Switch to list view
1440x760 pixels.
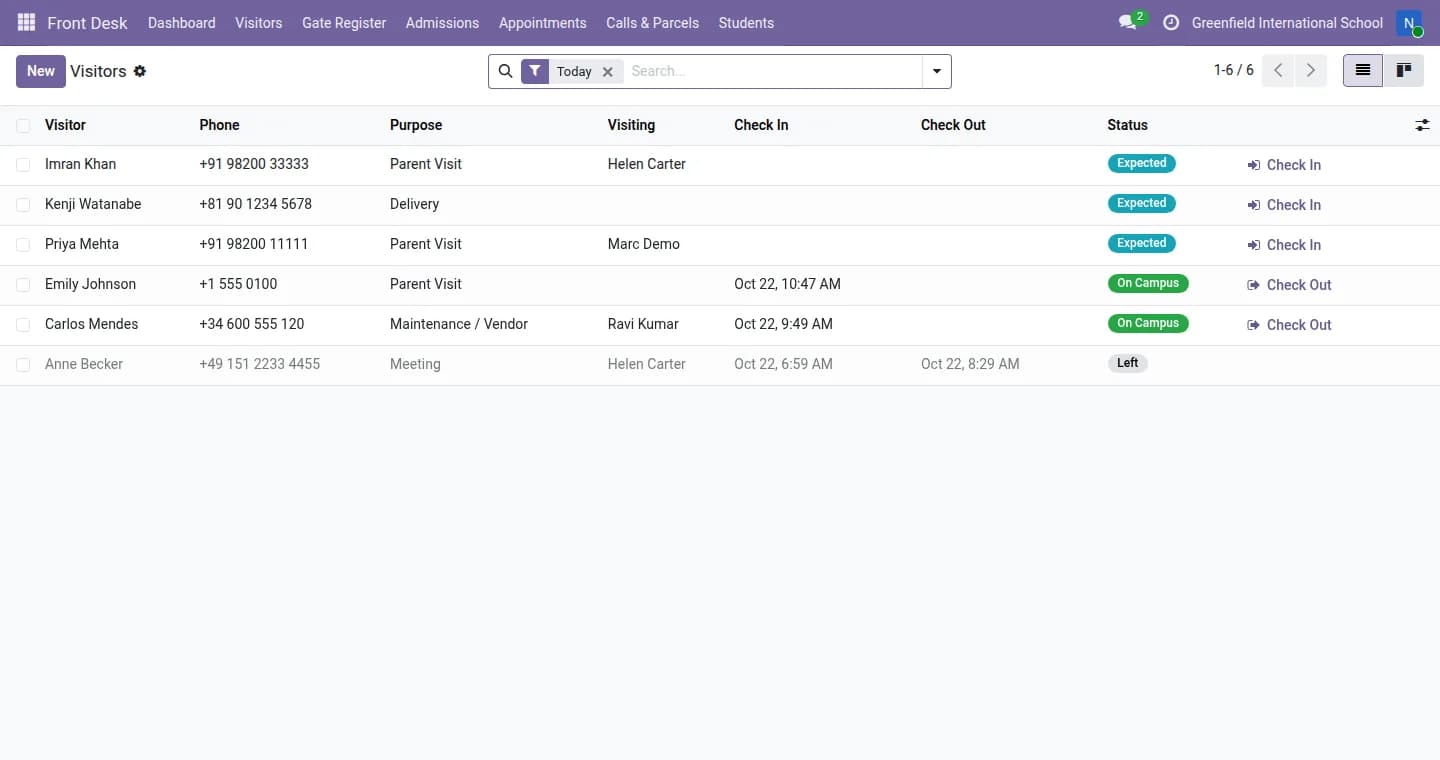pyautogui.click(x=1363, y=71)
